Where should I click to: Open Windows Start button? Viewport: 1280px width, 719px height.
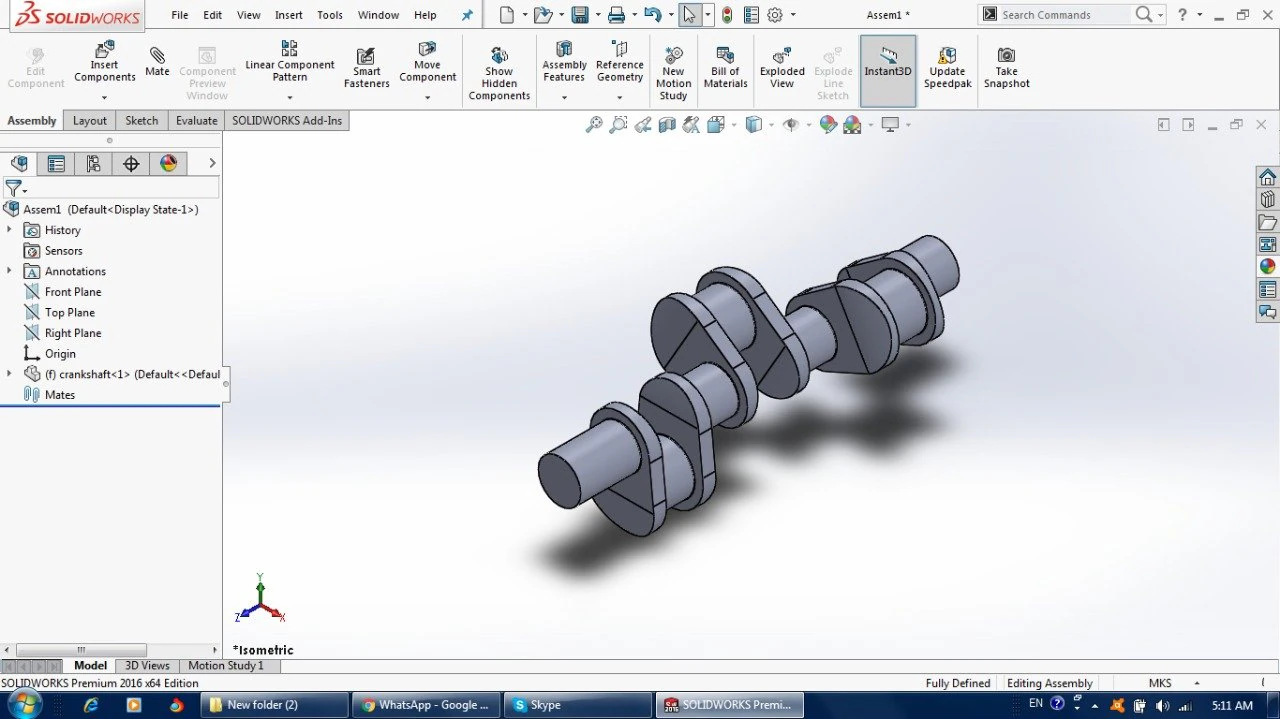point(23,704)
